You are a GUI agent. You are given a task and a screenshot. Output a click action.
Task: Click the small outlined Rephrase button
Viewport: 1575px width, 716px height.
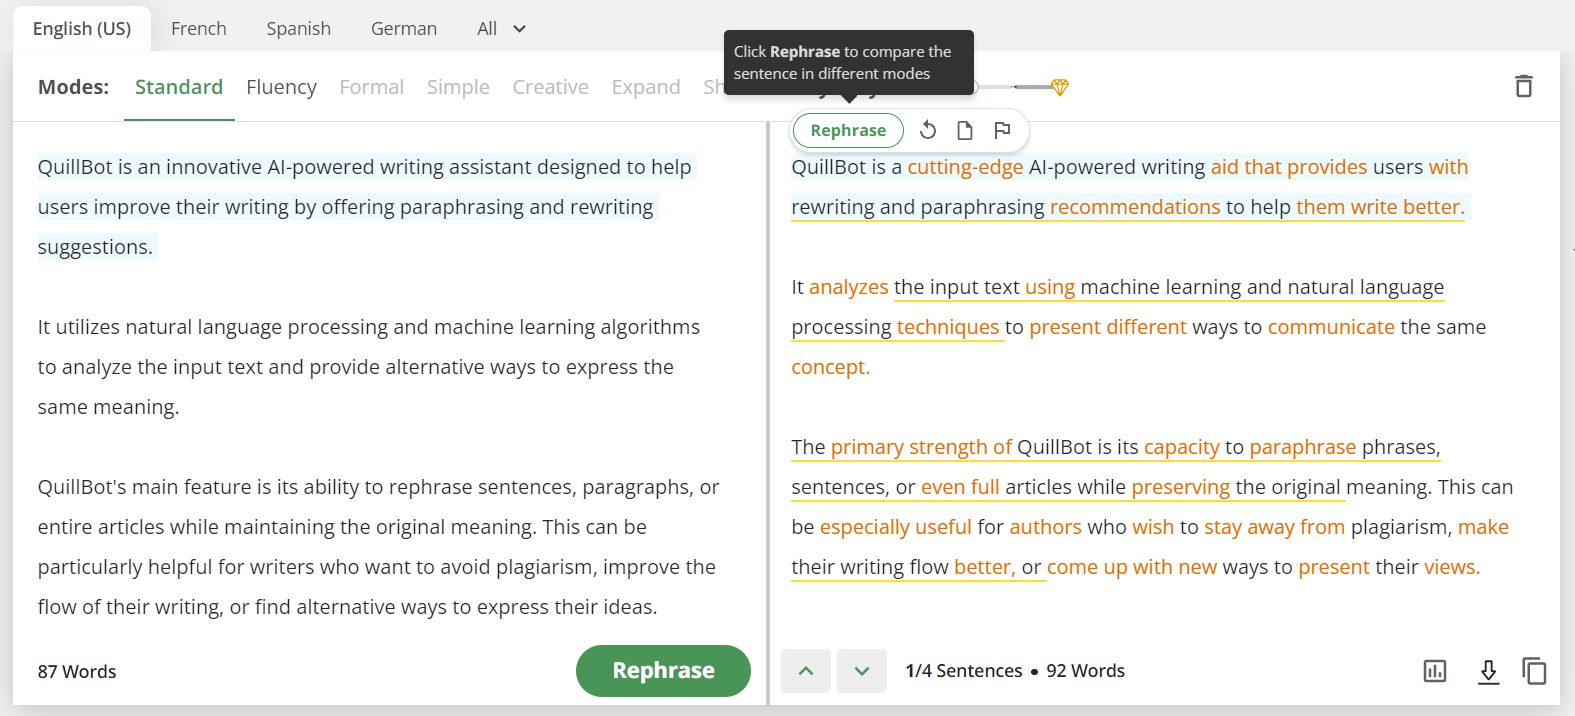point(848,130)
